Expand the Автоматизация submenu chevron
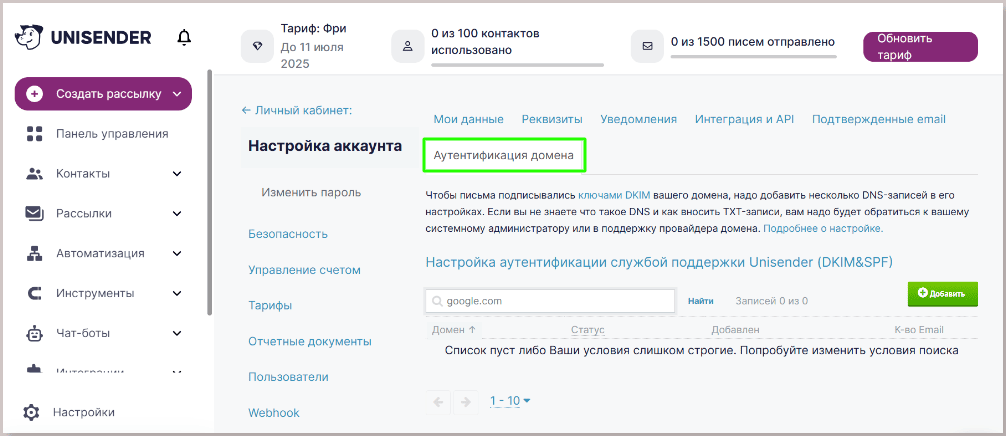1006x436 pixels. (177, 253)
